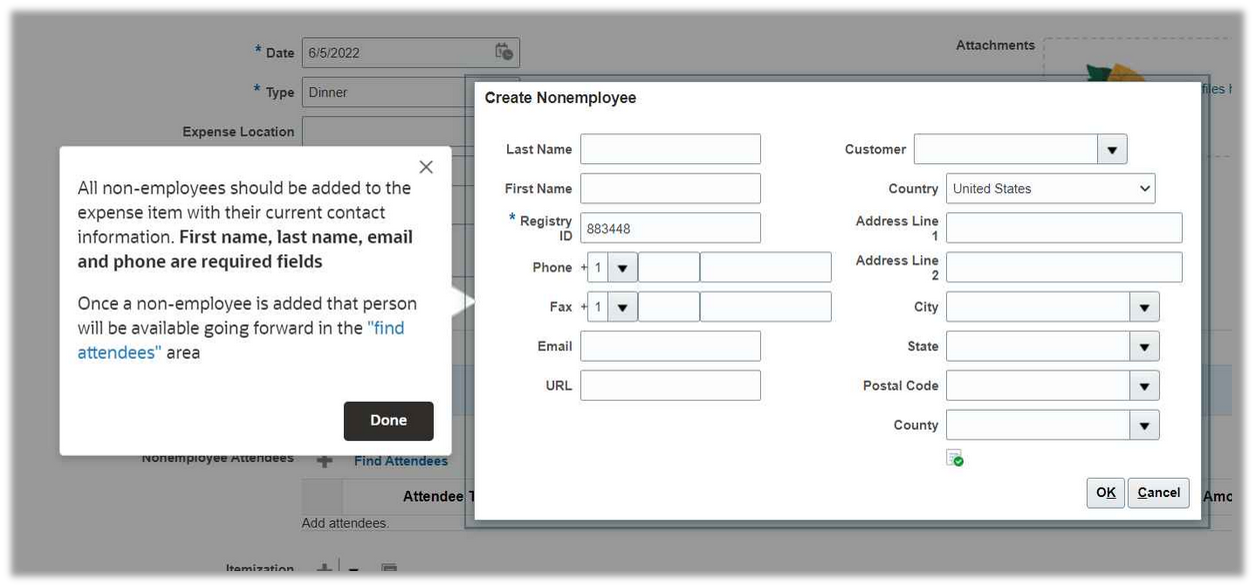
Task: Expand the Postal Code dropdown
Action: (1143, 385)
